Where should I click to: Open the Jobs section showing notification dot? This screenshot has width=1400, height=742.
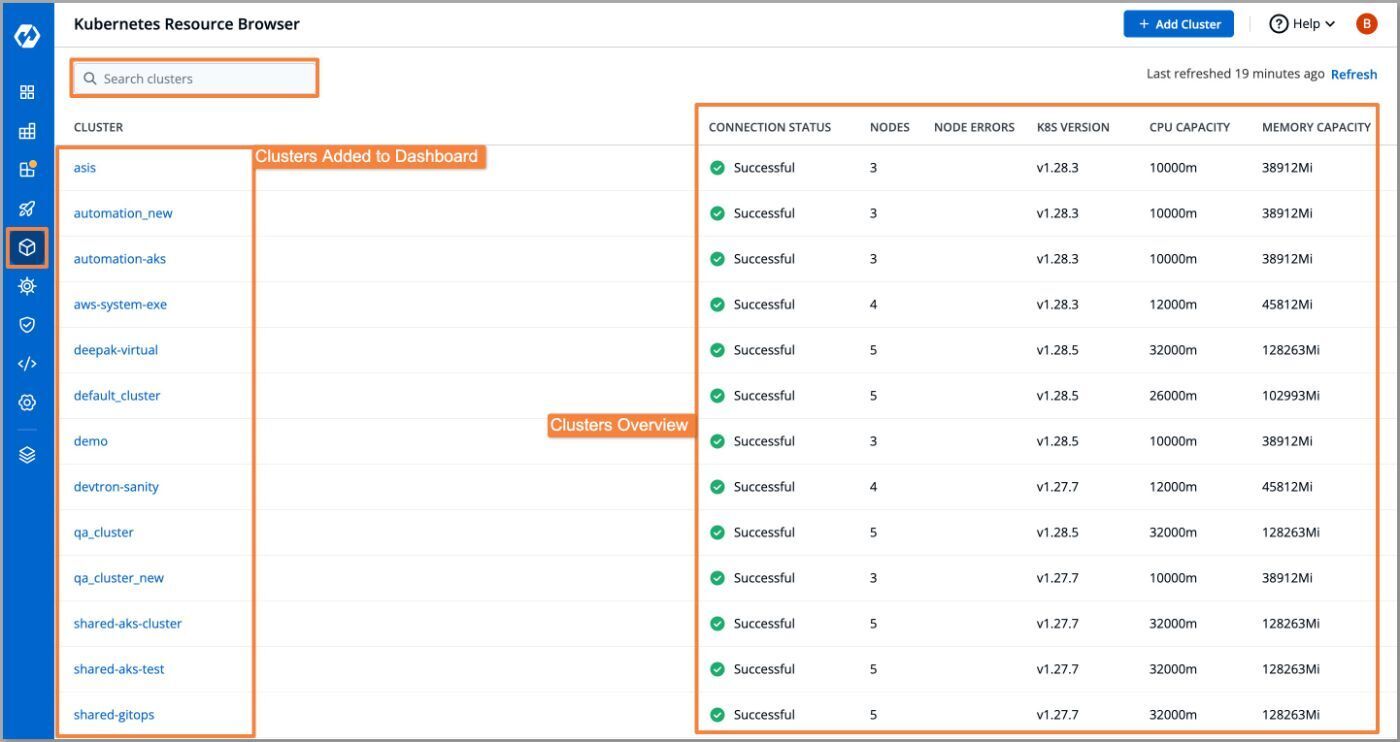(27, 168)
